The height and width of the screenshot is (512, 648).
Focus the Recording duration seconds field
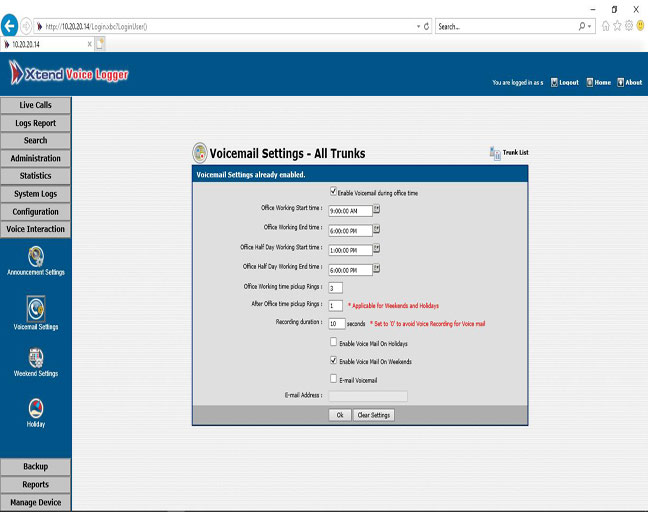(x=337, y=324)
